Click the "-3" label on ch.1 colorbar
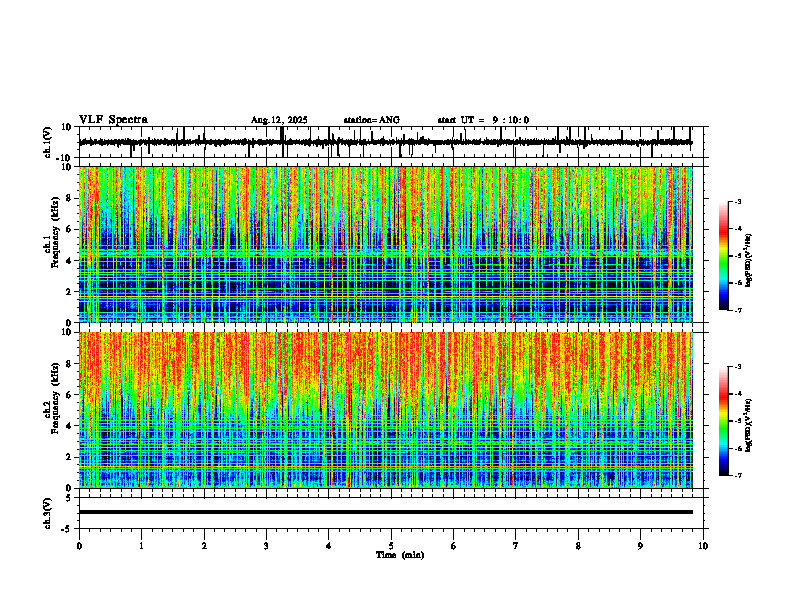The image size is (792, 612). click(x=738, y=201)
